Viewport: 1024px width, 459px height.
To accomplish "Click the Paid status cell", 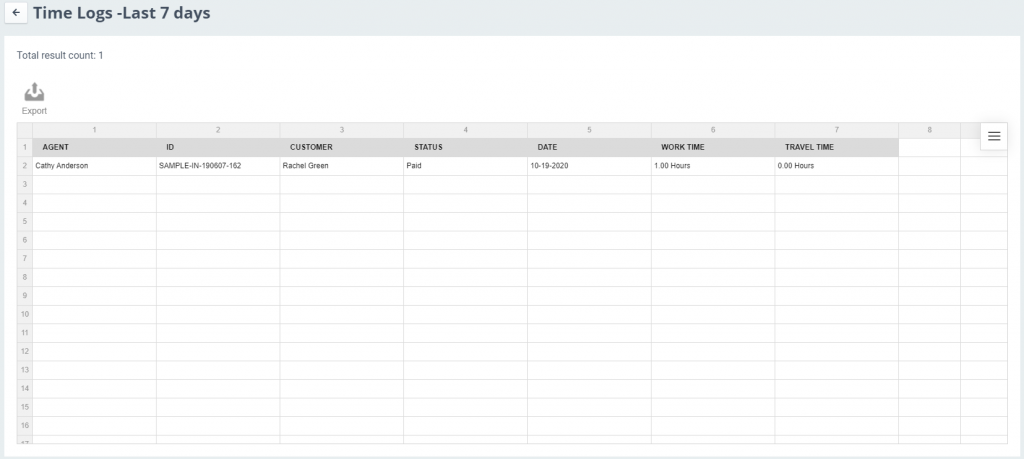I will click(466, 166).
